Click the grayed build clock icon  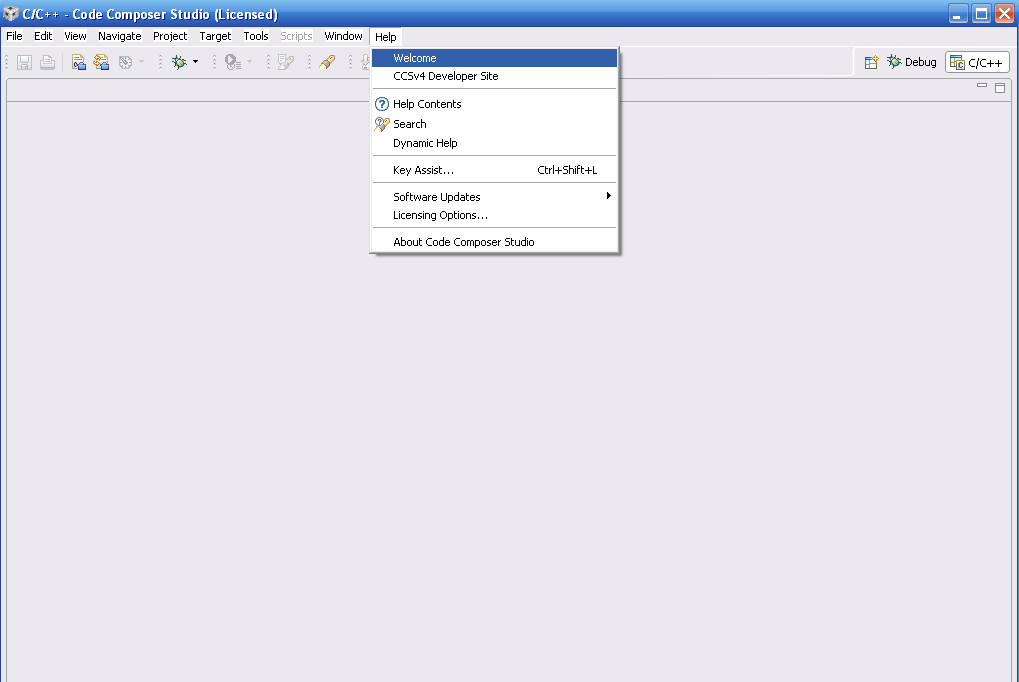(x=125, y=62)
